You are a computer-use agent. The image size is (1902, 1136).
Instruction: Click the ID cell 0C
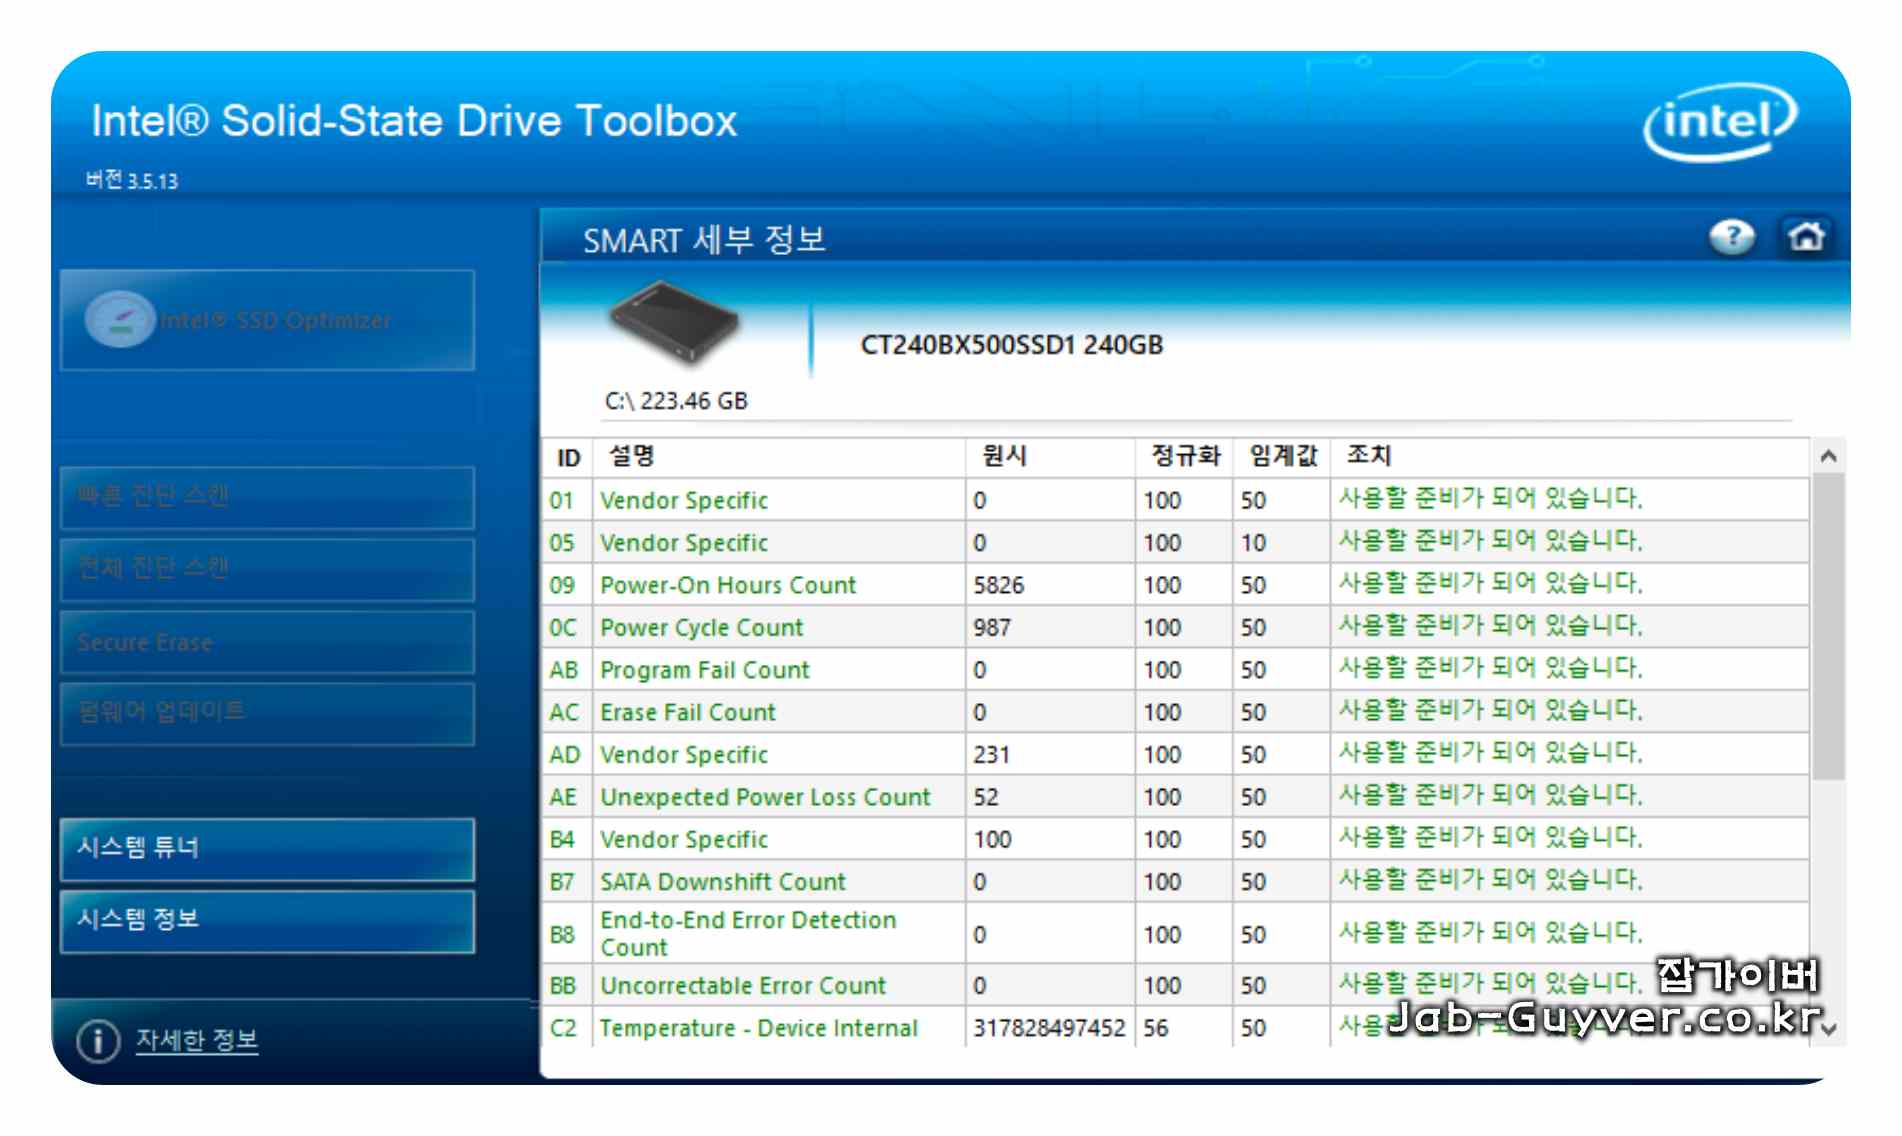[x=563, y=628]
